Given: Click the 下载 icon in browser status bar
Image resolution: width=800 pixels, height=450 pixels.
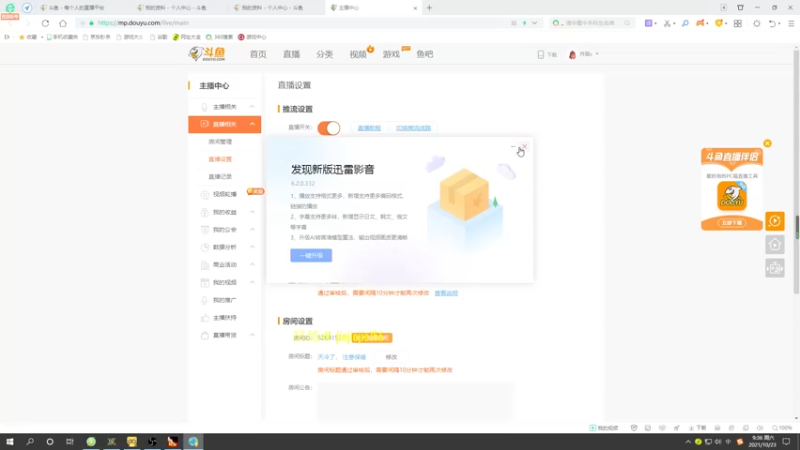Looking at the screenshot, I should tap(697, 428).
